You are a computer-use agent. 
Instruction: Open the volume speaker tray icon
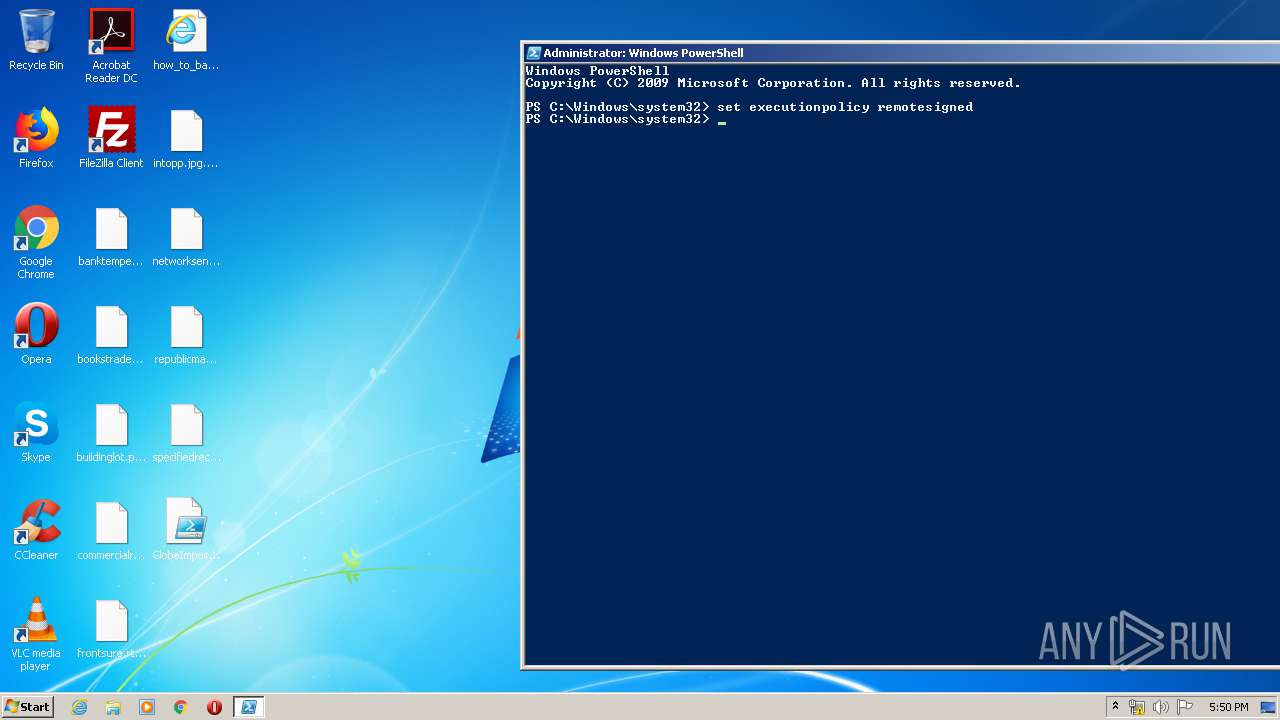pos(1160,707)
